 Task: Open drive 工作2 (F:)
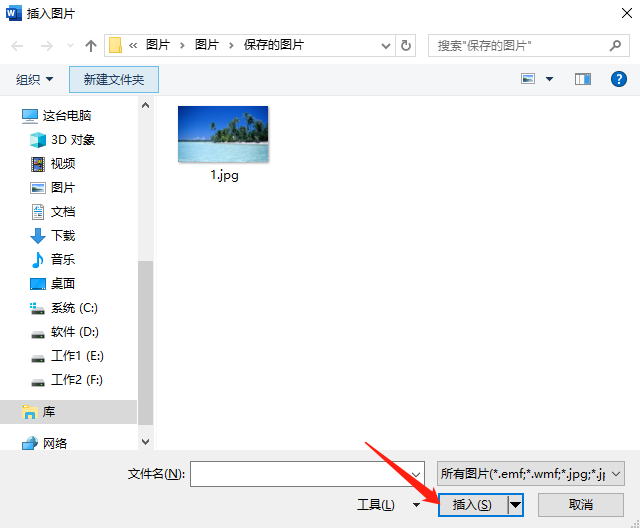click(x=77, y=380)
